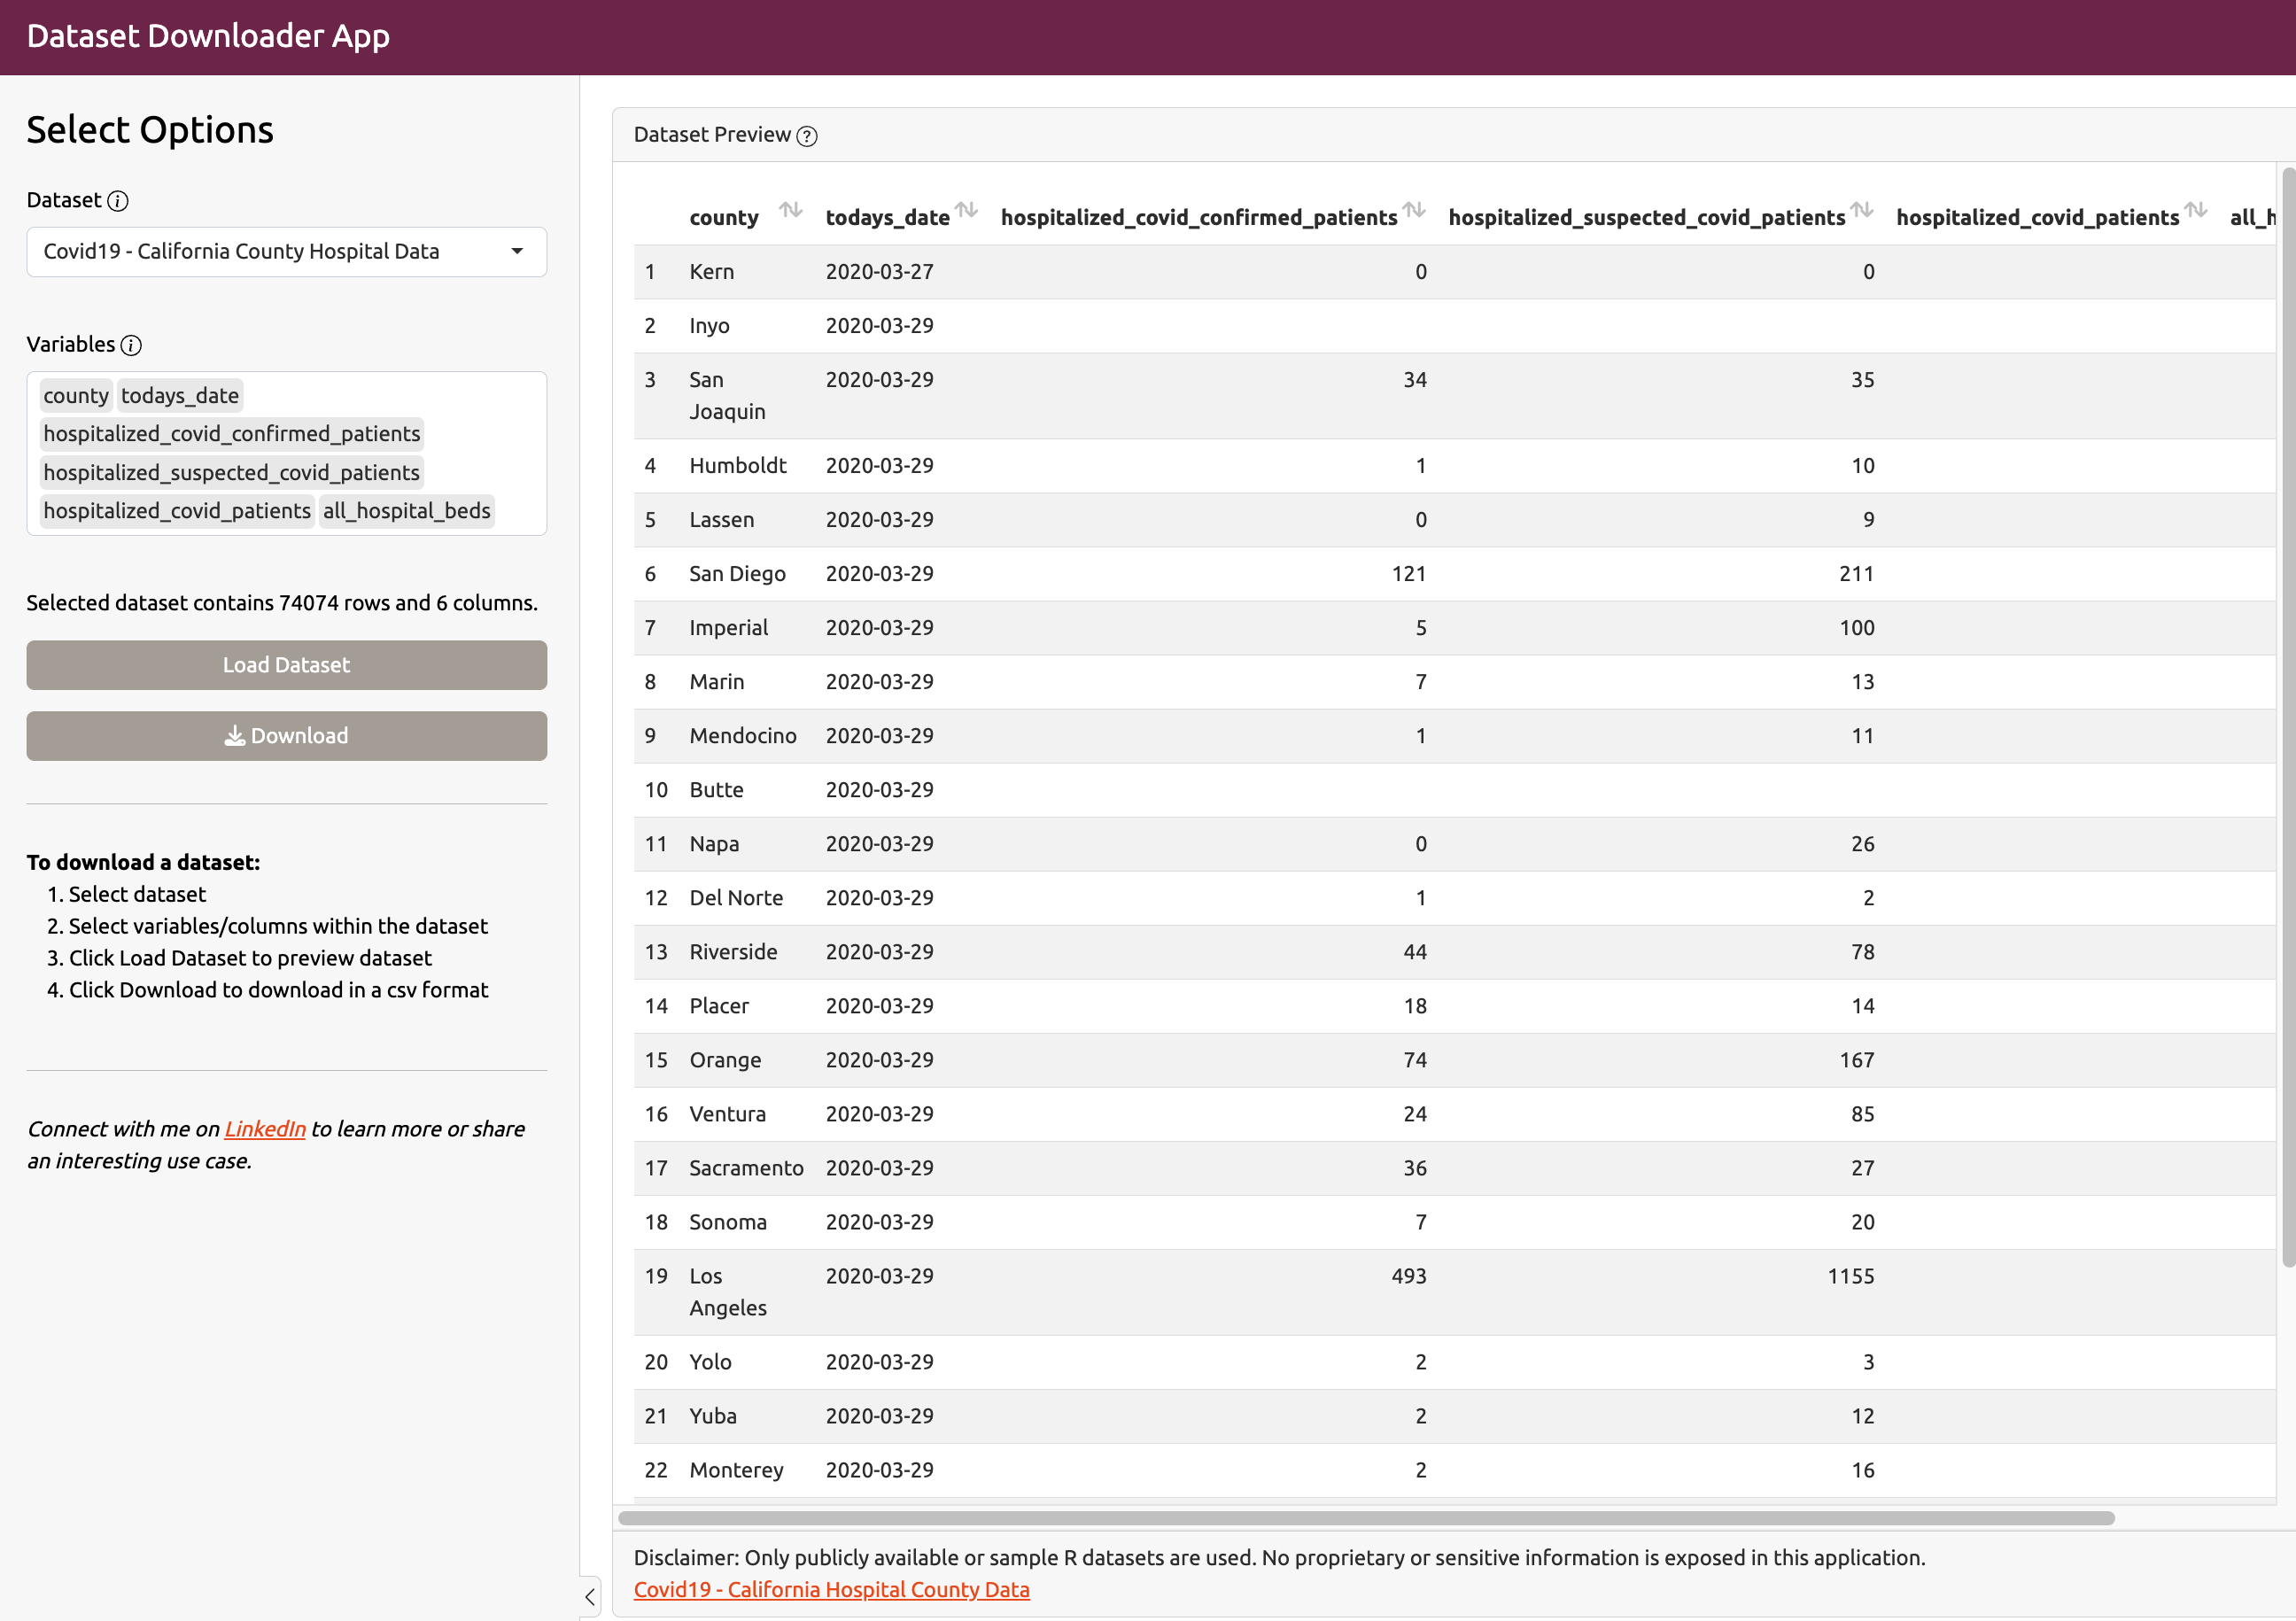Collapse the sidebar with the chevron
This screenshot has height=1621, width=2296.
(590, 1597)
